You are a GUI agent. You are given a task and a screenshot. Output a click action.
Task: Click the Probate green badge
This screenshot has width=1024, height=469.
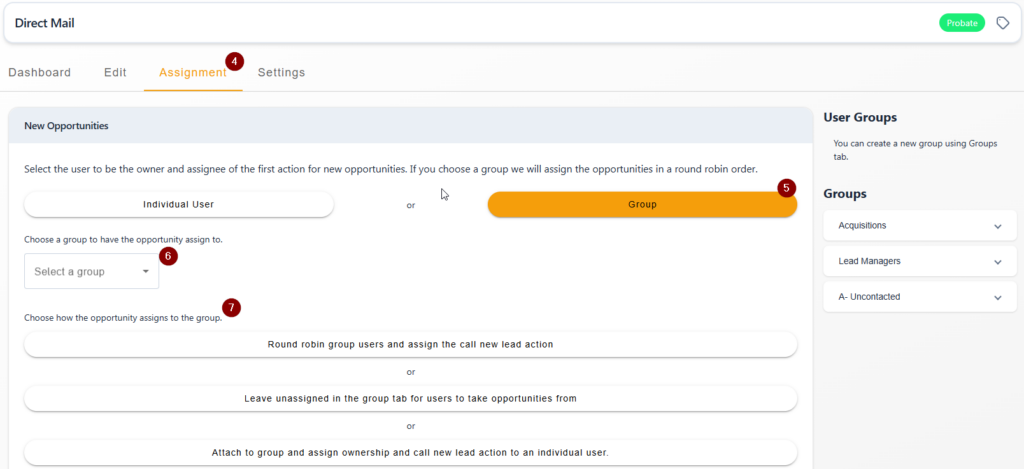pyautogui.click(x=962, y=23)
